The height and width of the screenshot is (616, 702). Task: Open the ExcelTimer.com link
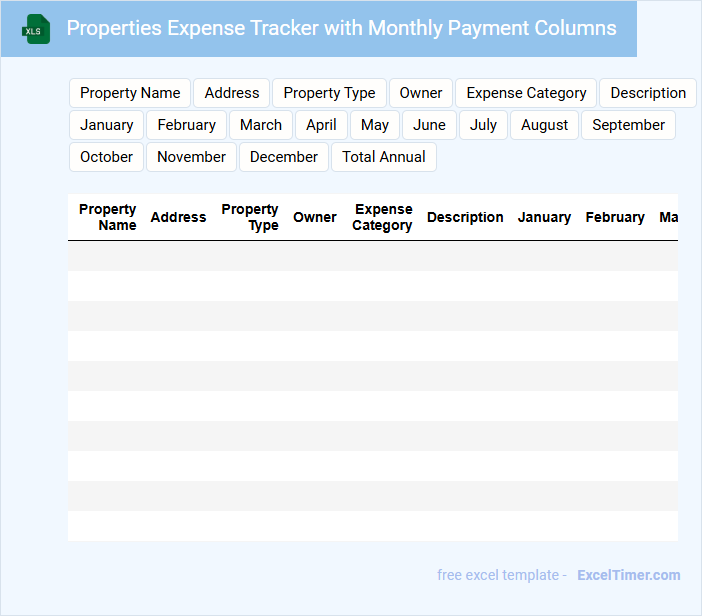coord(629,575)
